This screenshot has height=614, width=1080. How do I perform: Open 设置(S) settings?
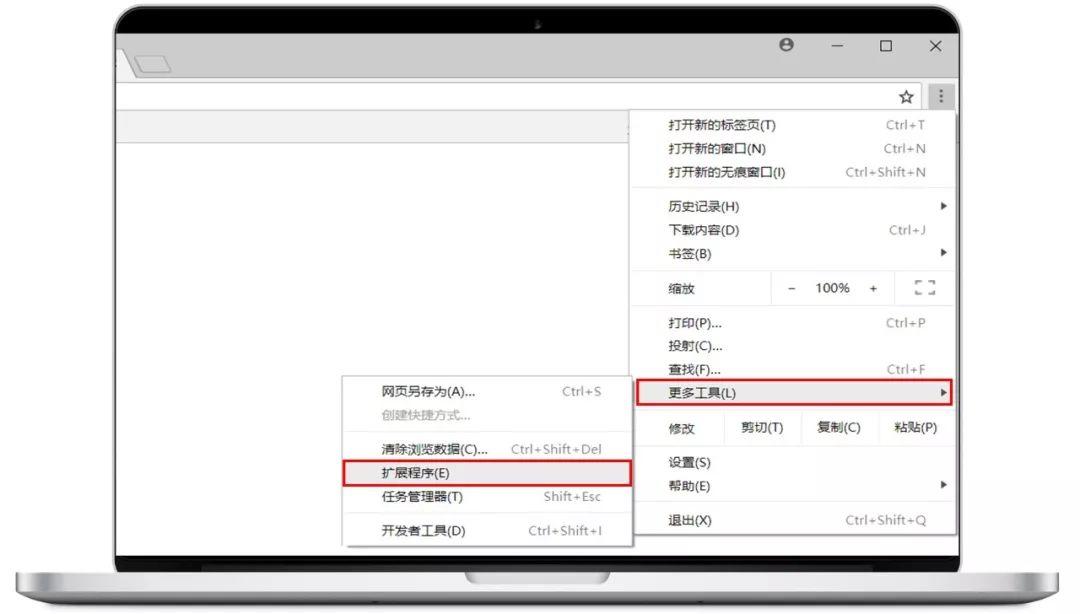[x=793, y=462]
